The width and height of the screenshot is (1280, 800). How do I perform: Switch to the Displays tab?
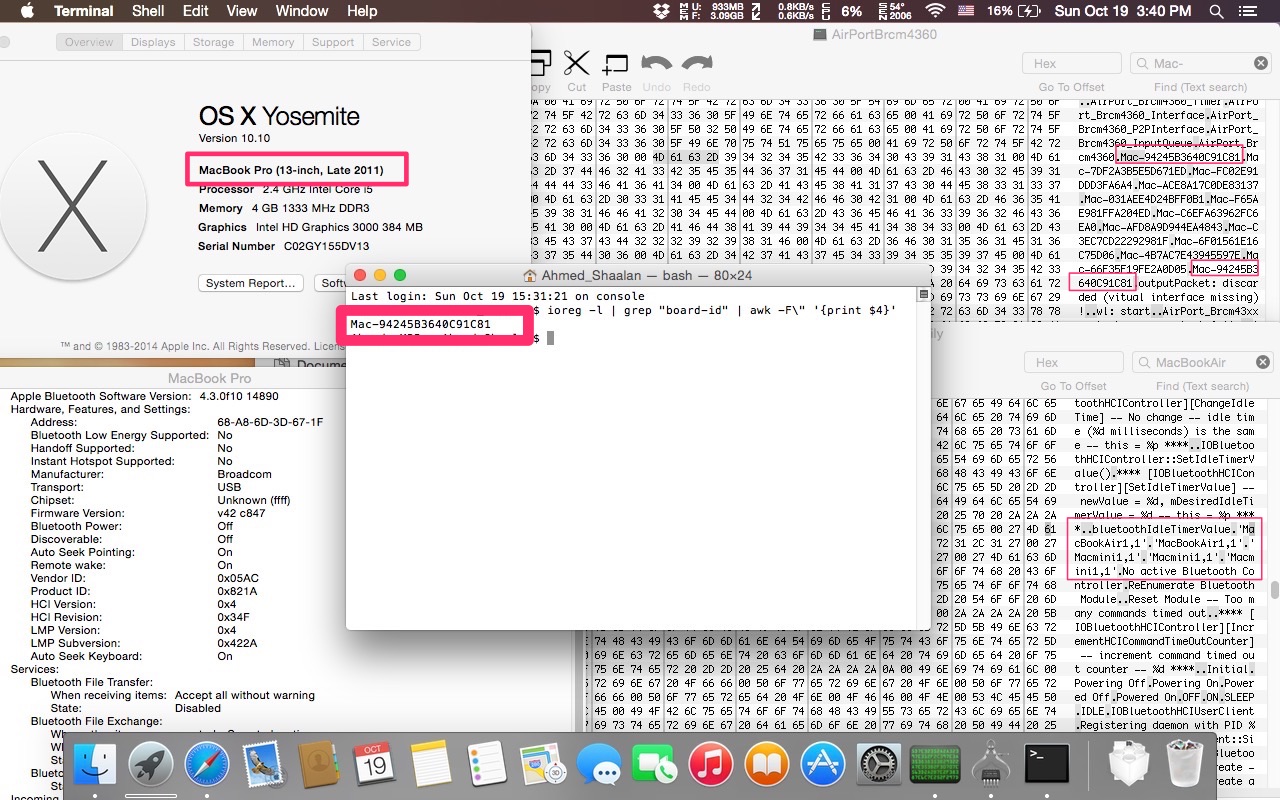tap(153, 42)
